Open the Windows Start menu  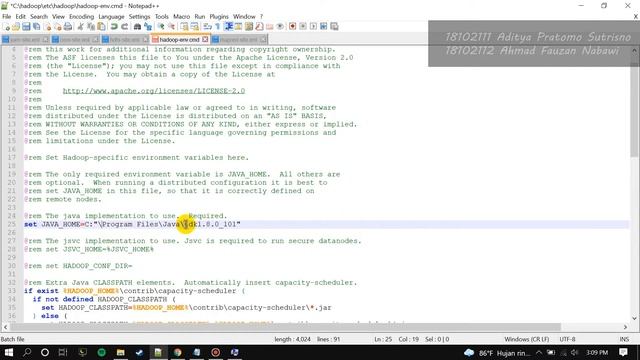[x=9, y=352]
